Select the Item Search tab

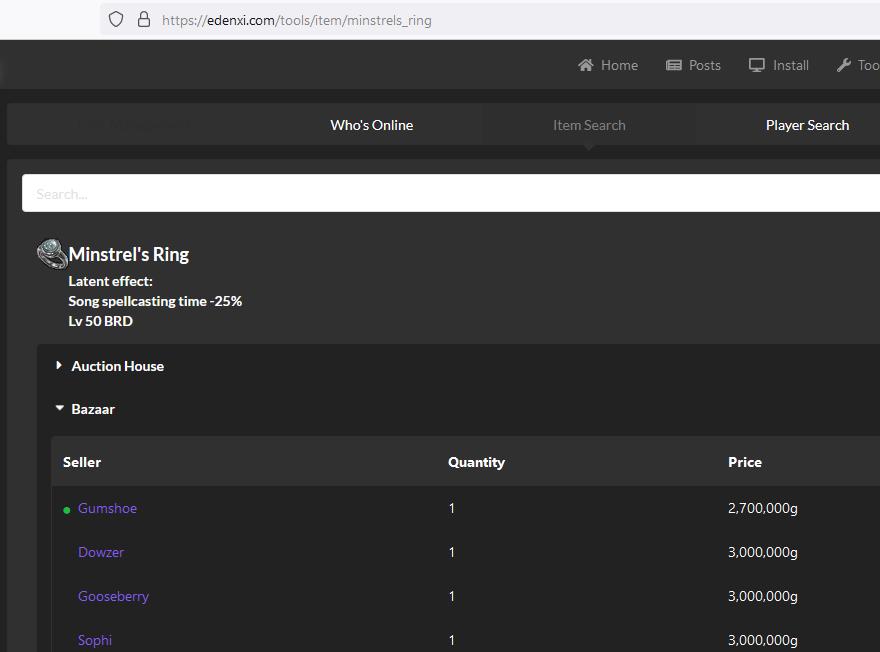click(589, 124)
